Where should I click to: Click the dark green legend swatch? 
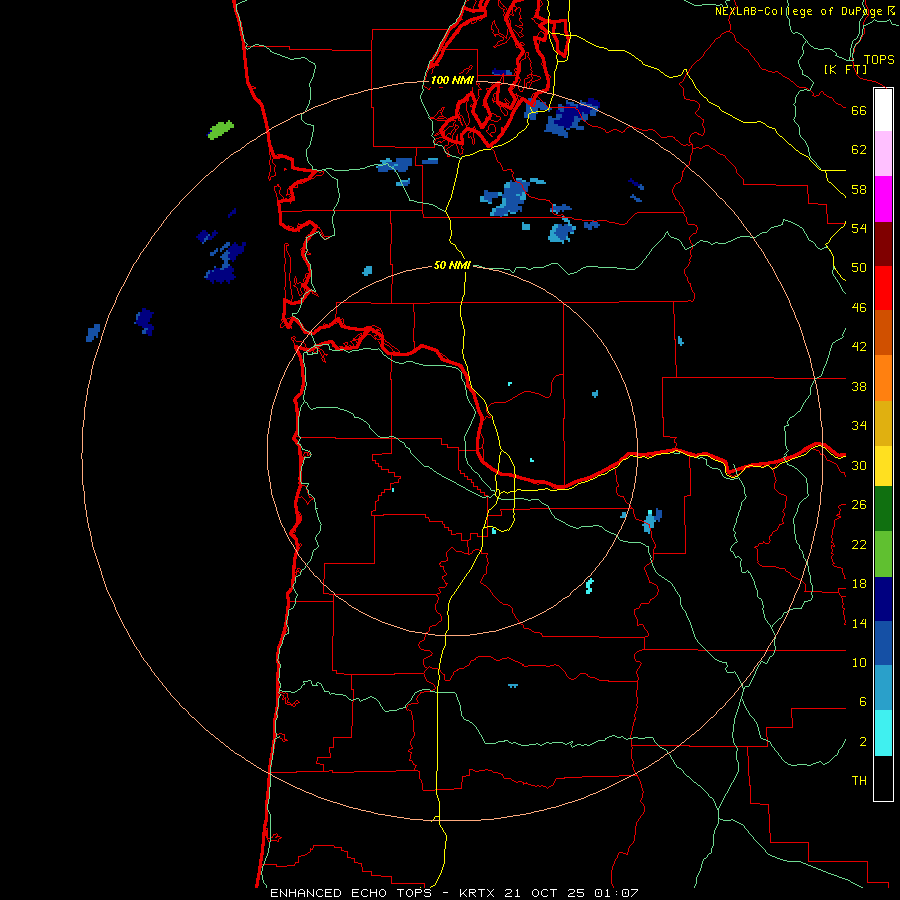(883, 509)
